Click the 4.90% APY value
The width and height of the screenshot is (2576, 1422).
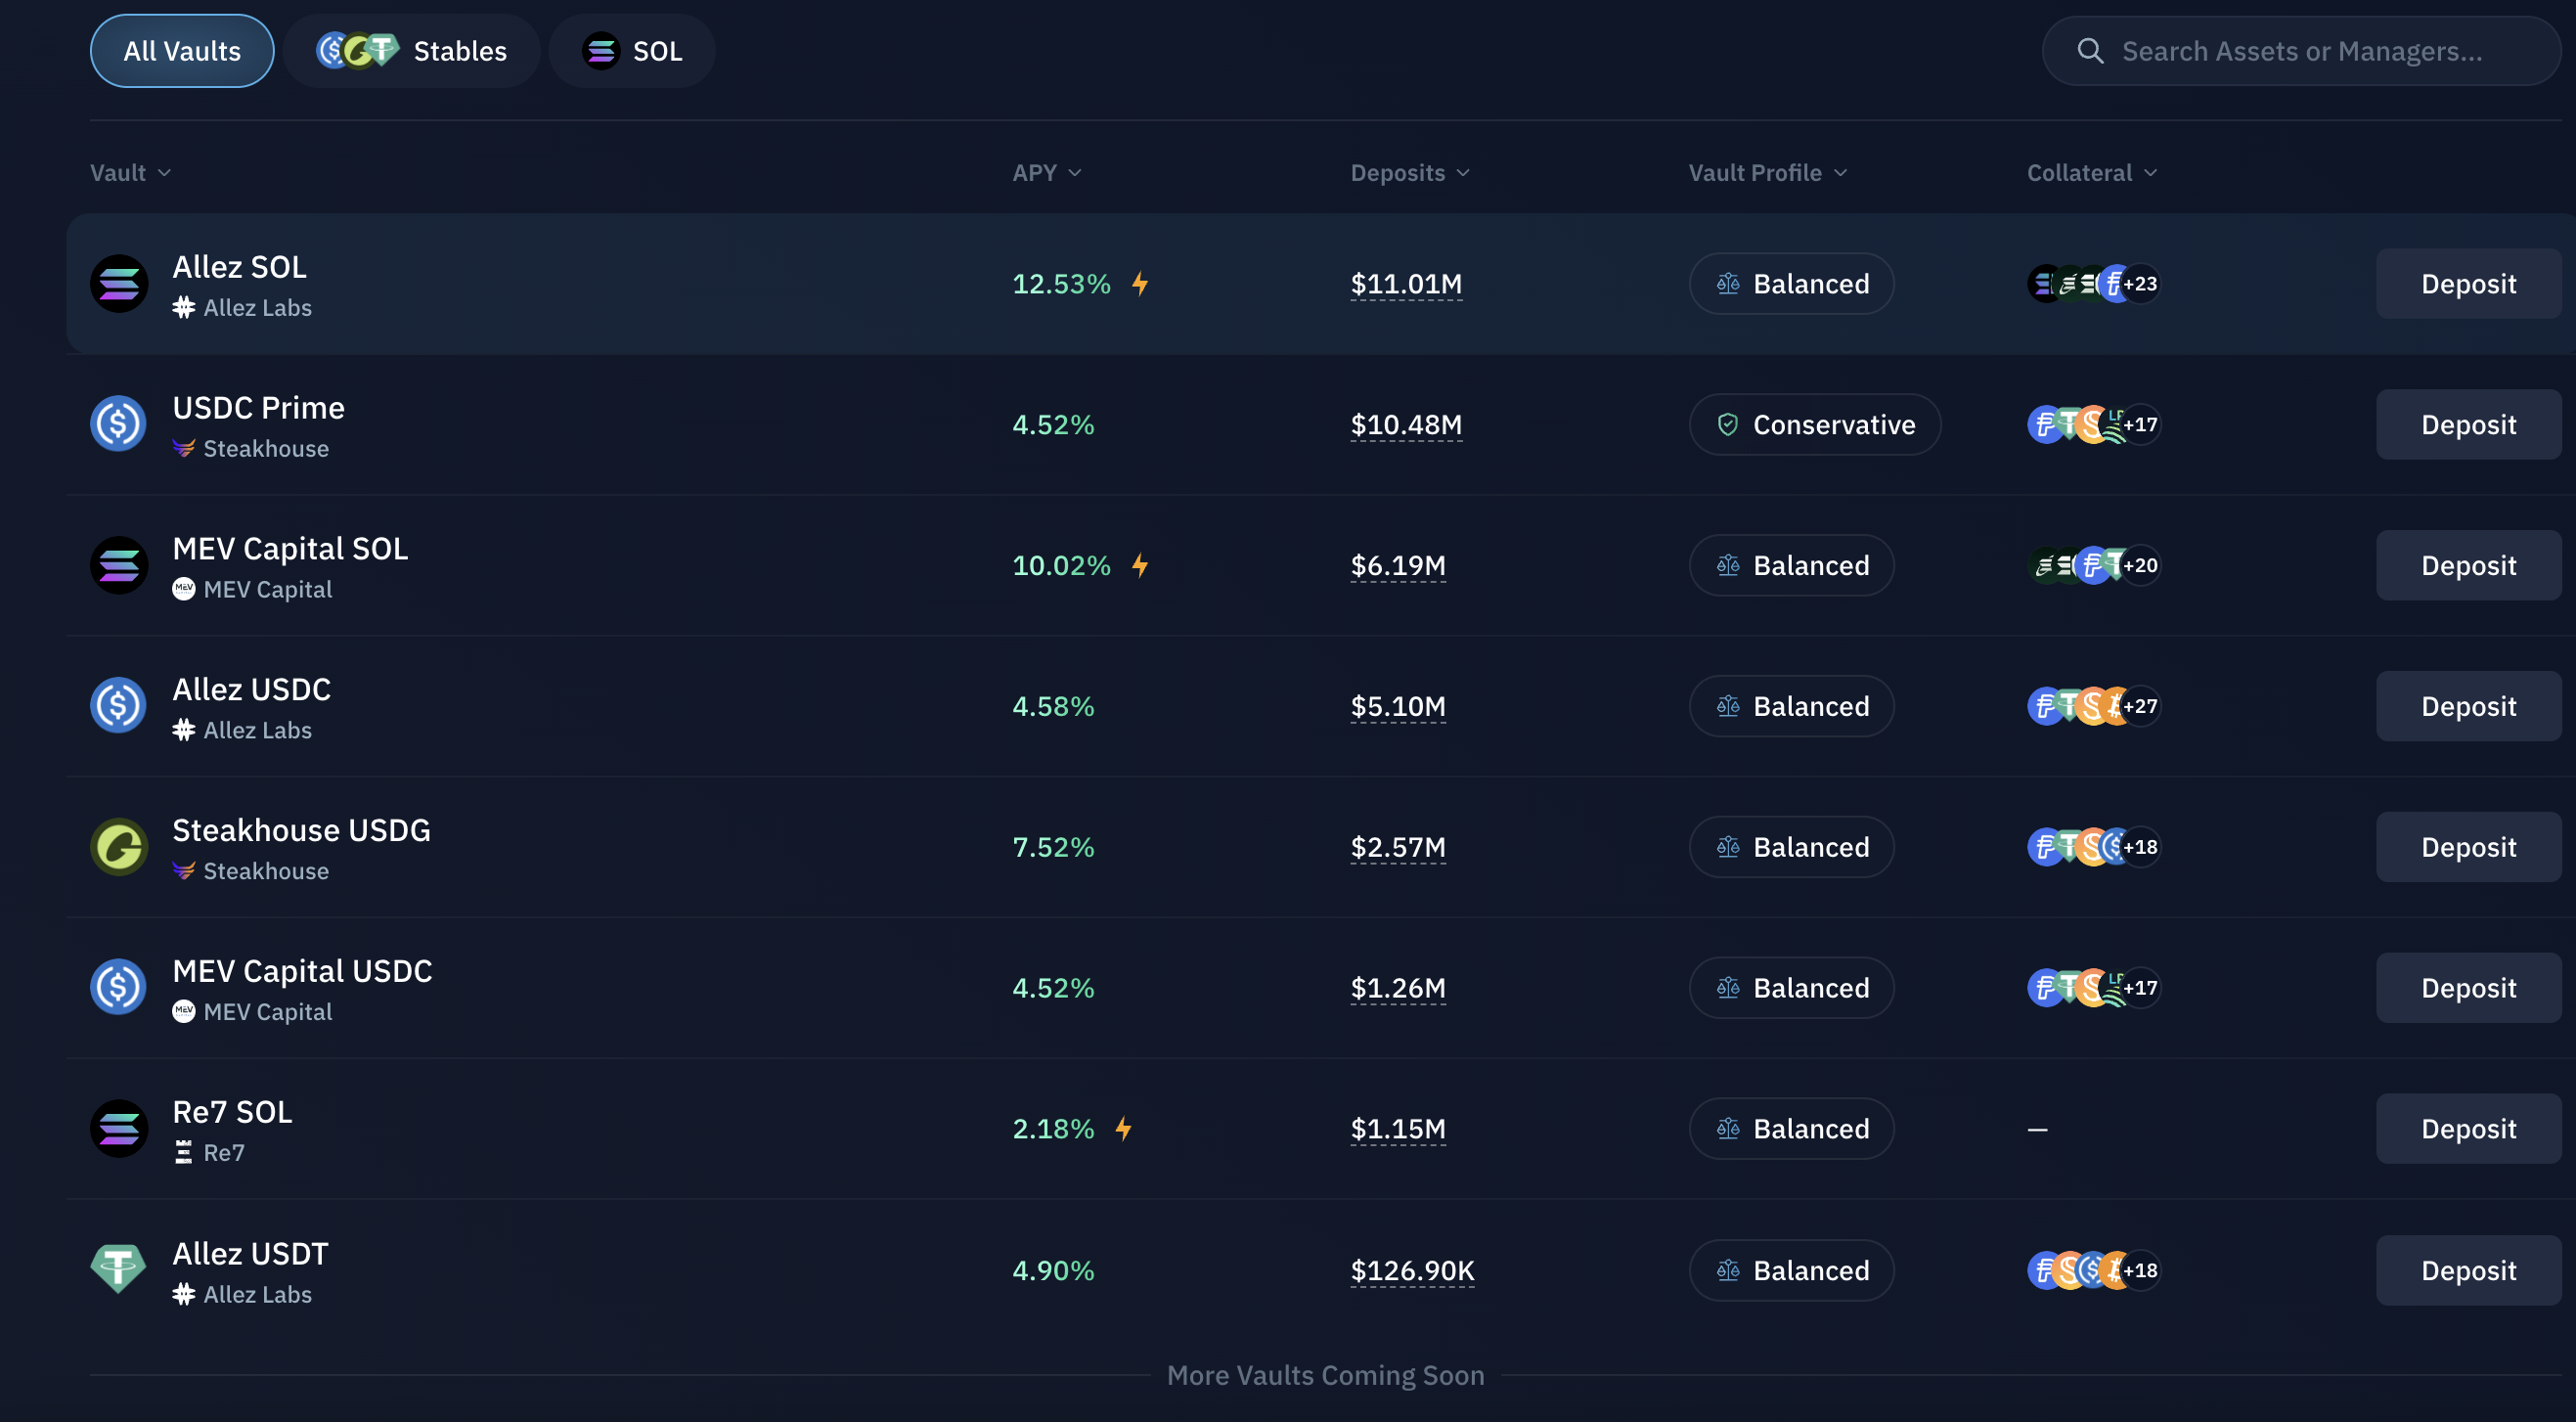pos(1053,1270)
